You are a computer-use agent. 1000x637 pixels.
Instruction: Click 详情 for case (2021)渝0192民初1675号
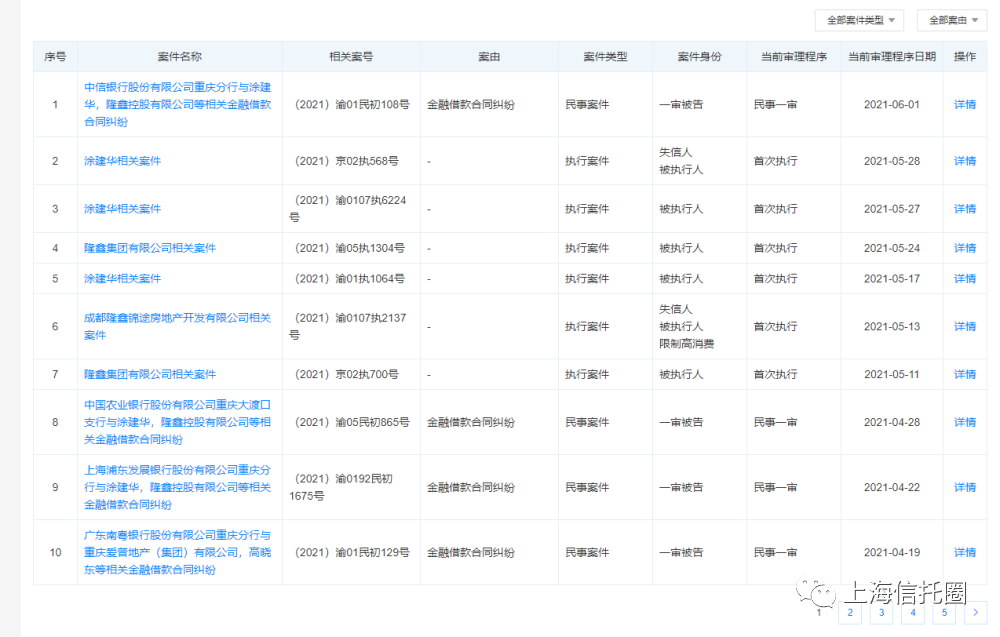click(x=964, y=487)
